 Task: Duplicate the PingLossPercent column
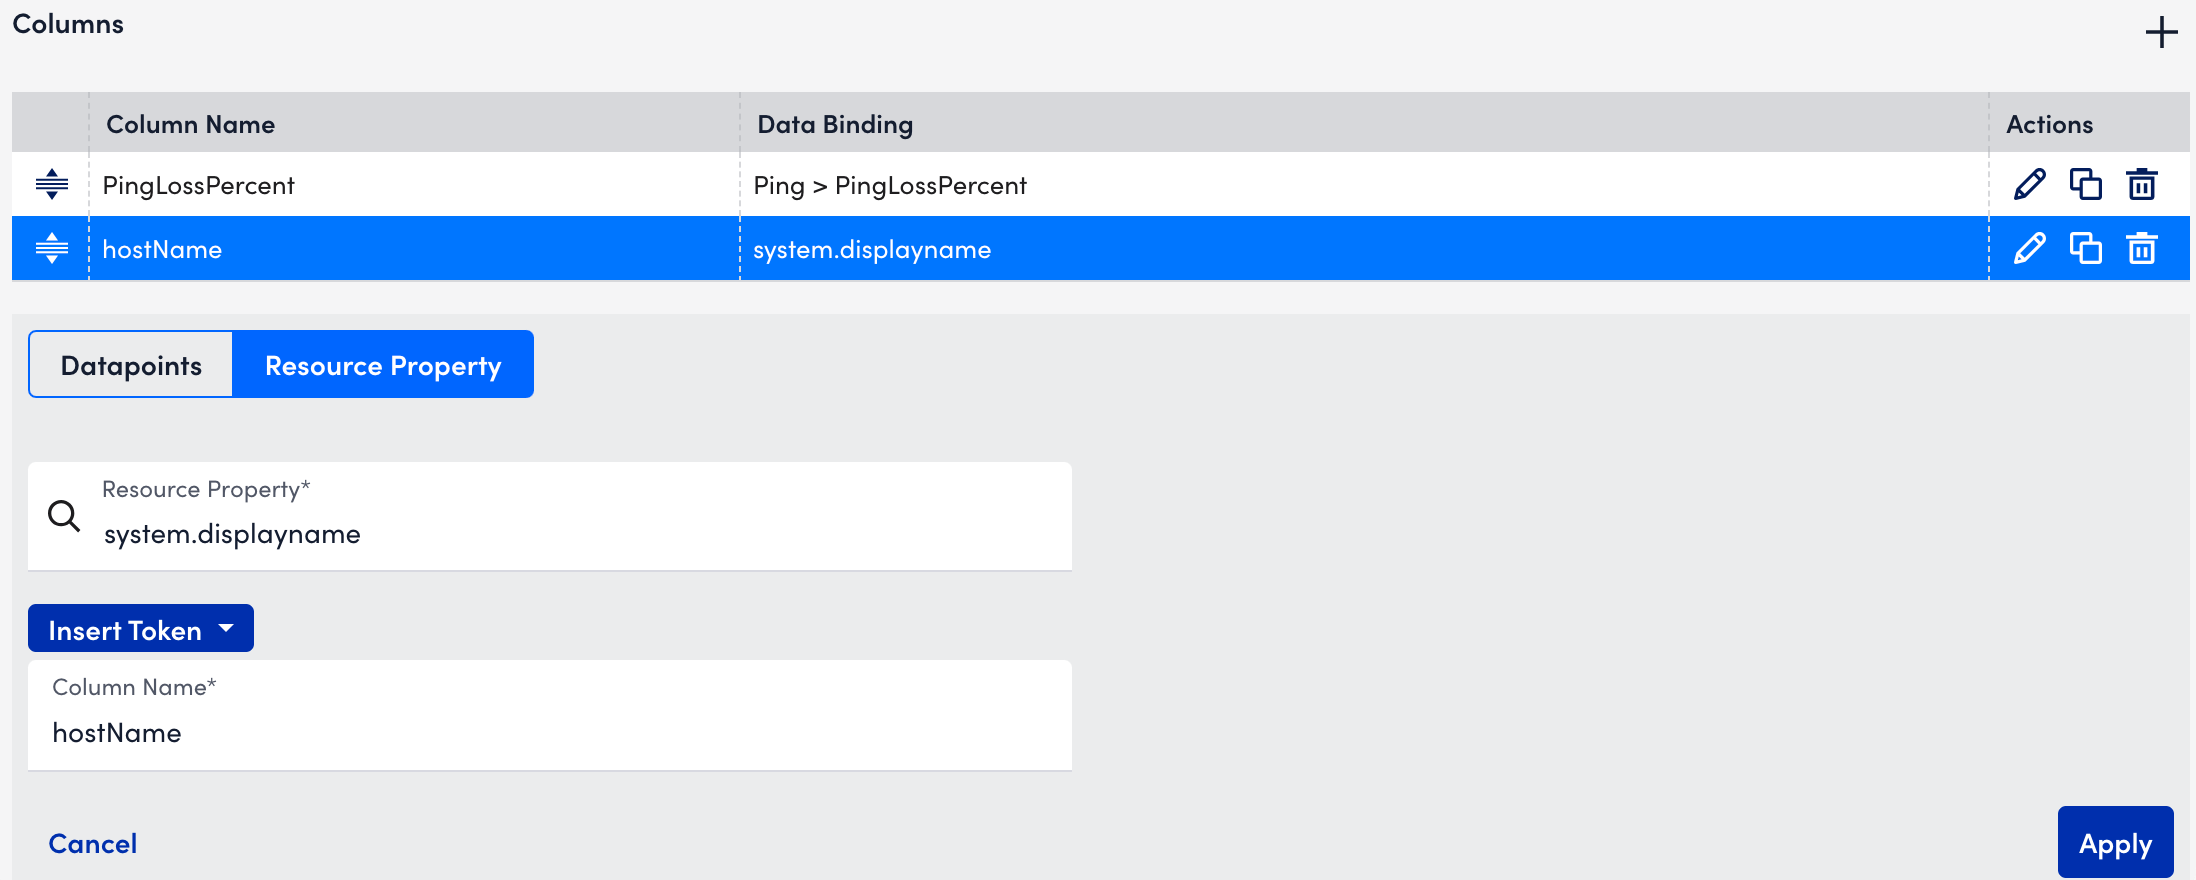tap(2085, 185)
